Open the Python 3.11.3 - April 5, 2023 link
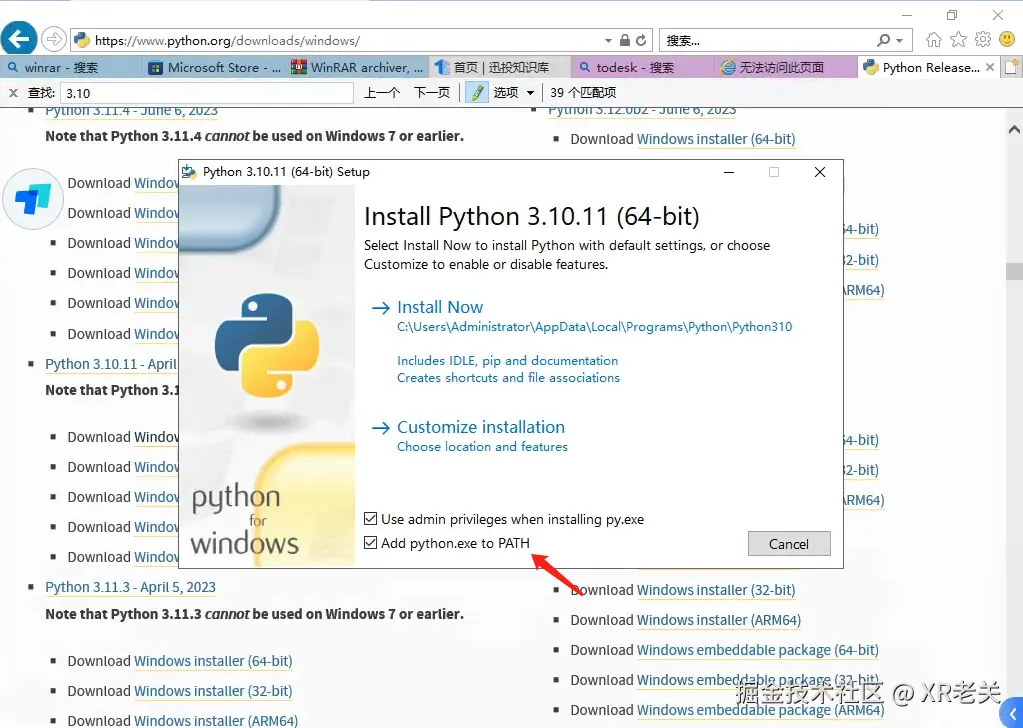Screen dimensions: 1023x728 pos(130,587)
